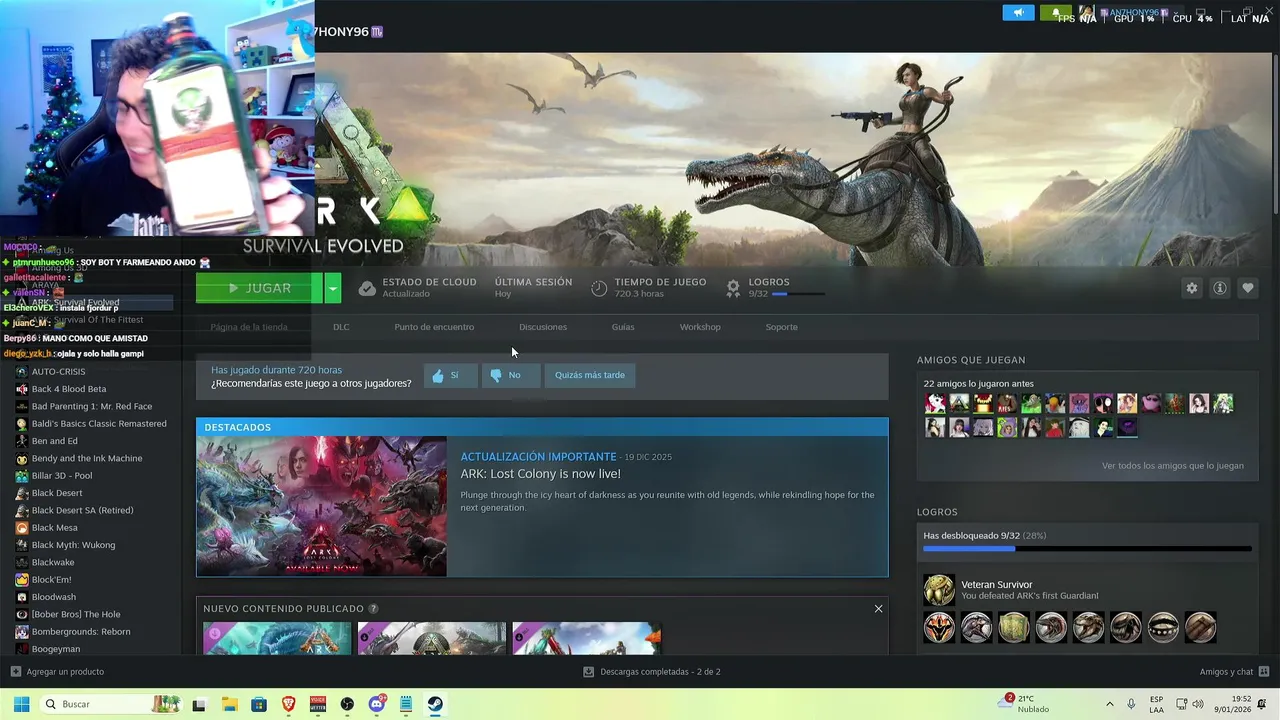Image resolution: width=1280 pixels, height=720 pixels.
Task: Open the Discusiones tab
Action: tap(543, 327)
